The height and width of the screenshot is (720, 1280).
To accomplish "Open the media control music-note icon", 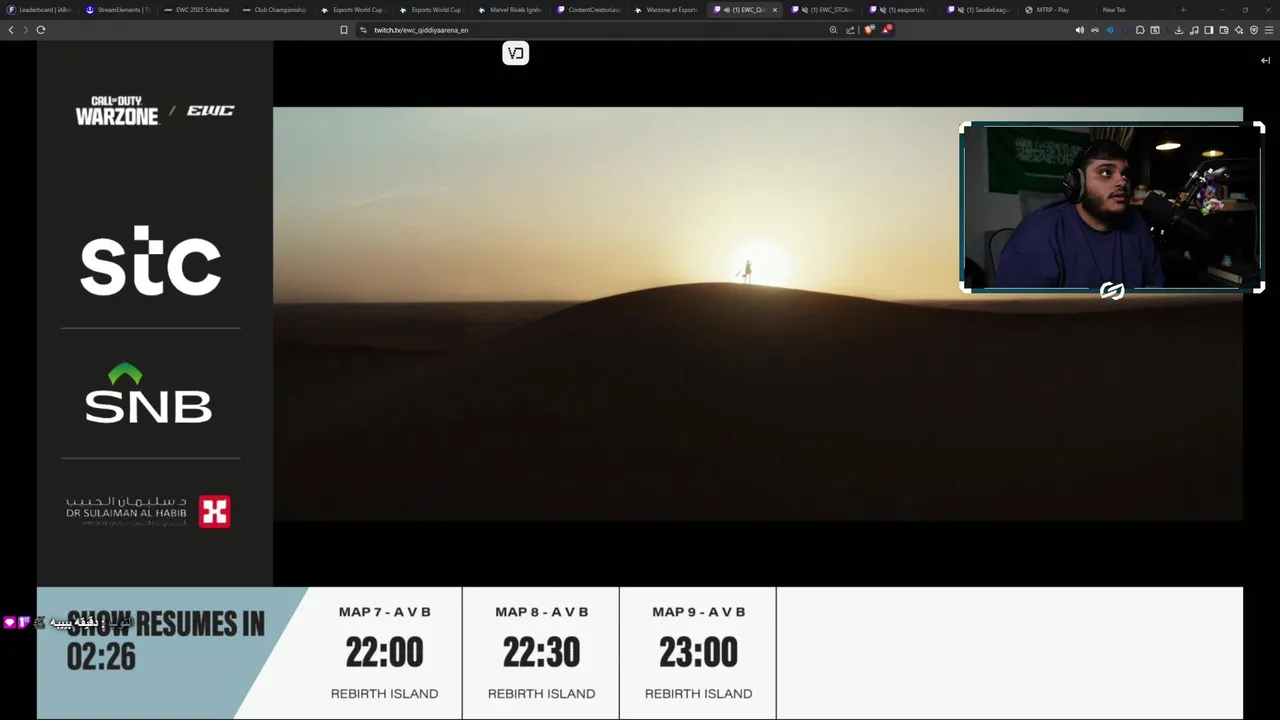I will pyautogui.click(x=1194, y=30).
